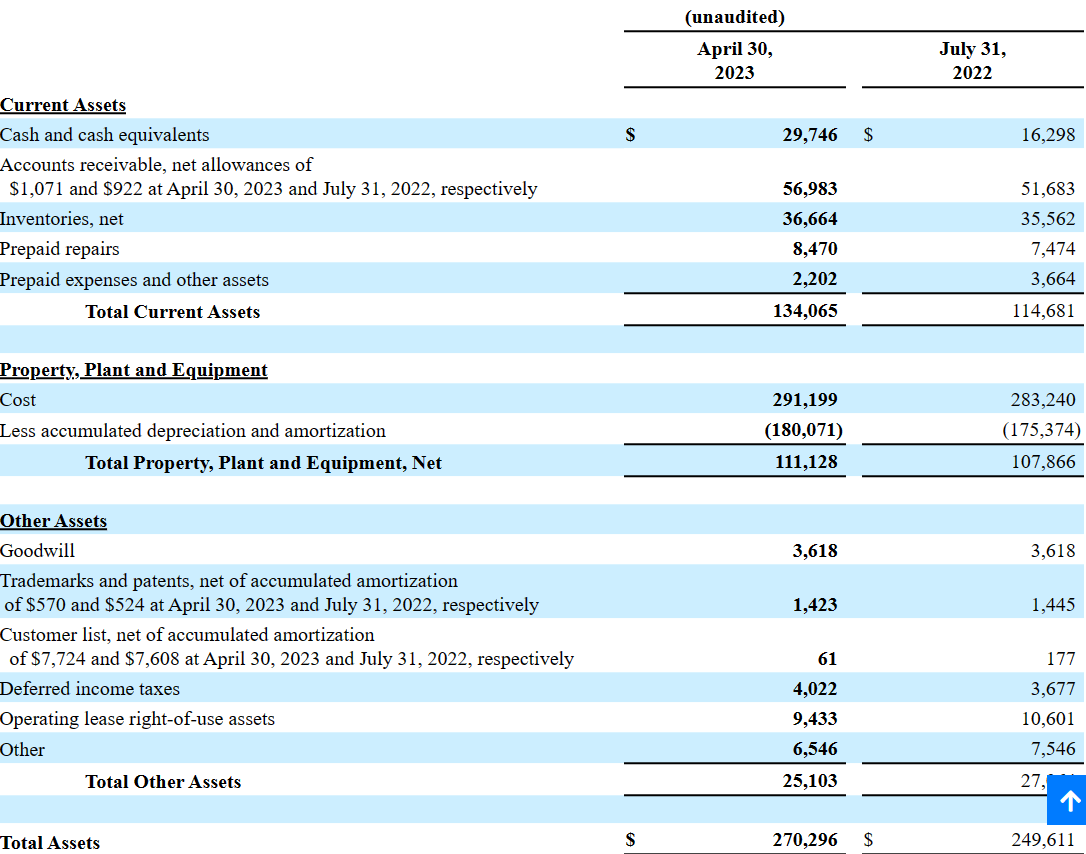
Task: Click the Other Assets section heading
Action: pos(54,521)
